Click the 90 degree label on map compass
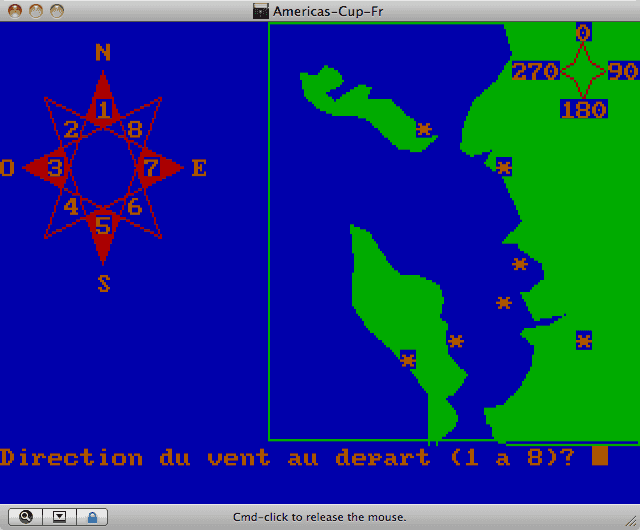The image size is (640, 530). (623, 71)
